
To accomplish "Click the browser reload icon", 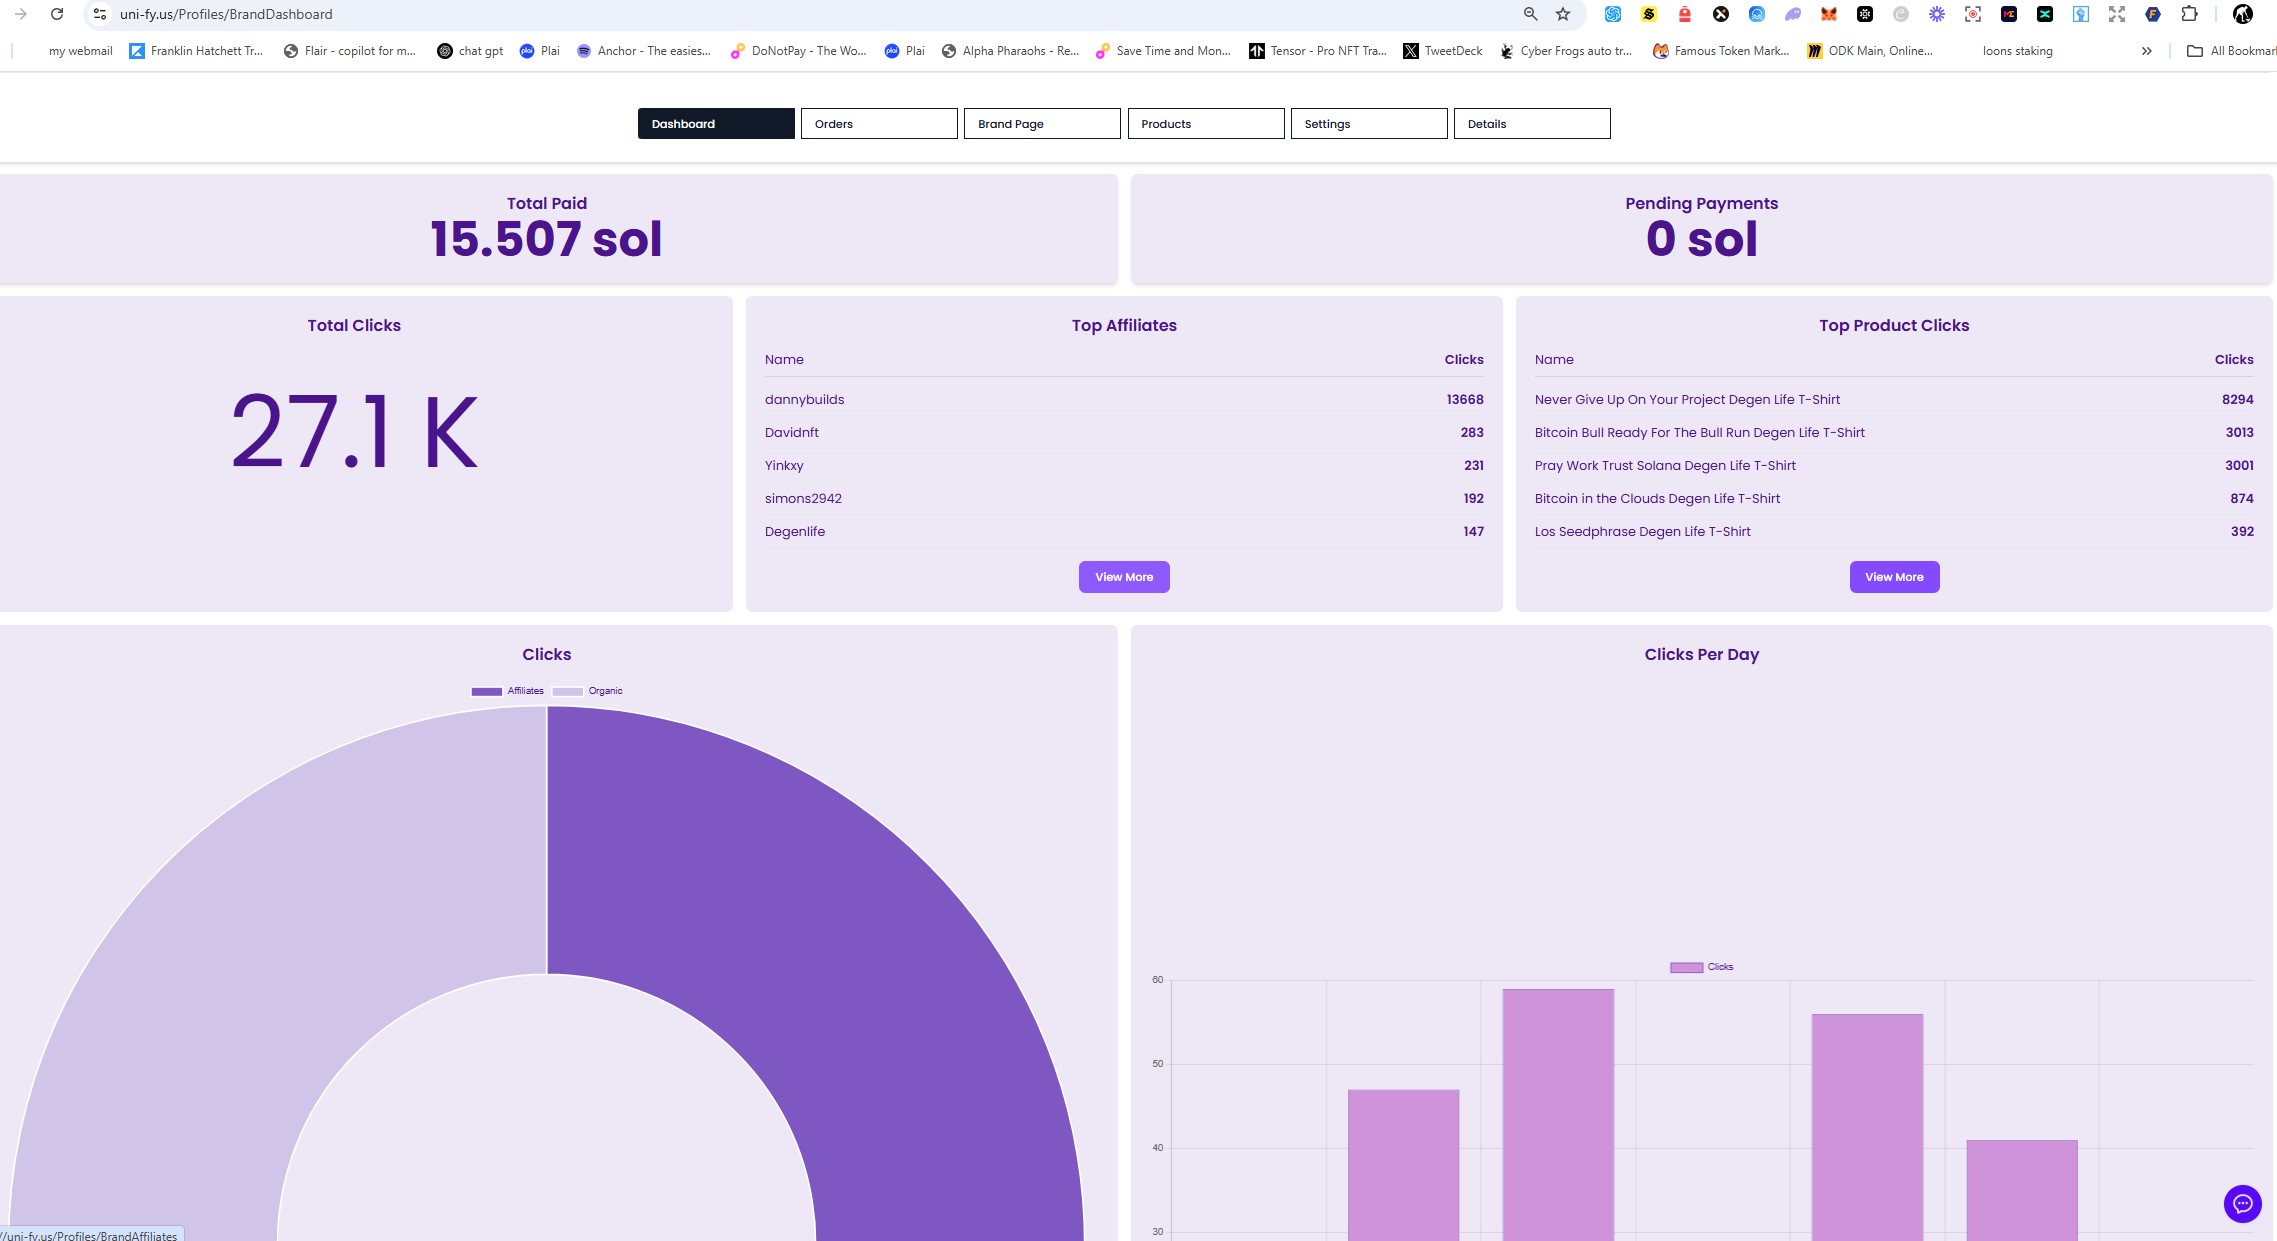I will 57,14.
